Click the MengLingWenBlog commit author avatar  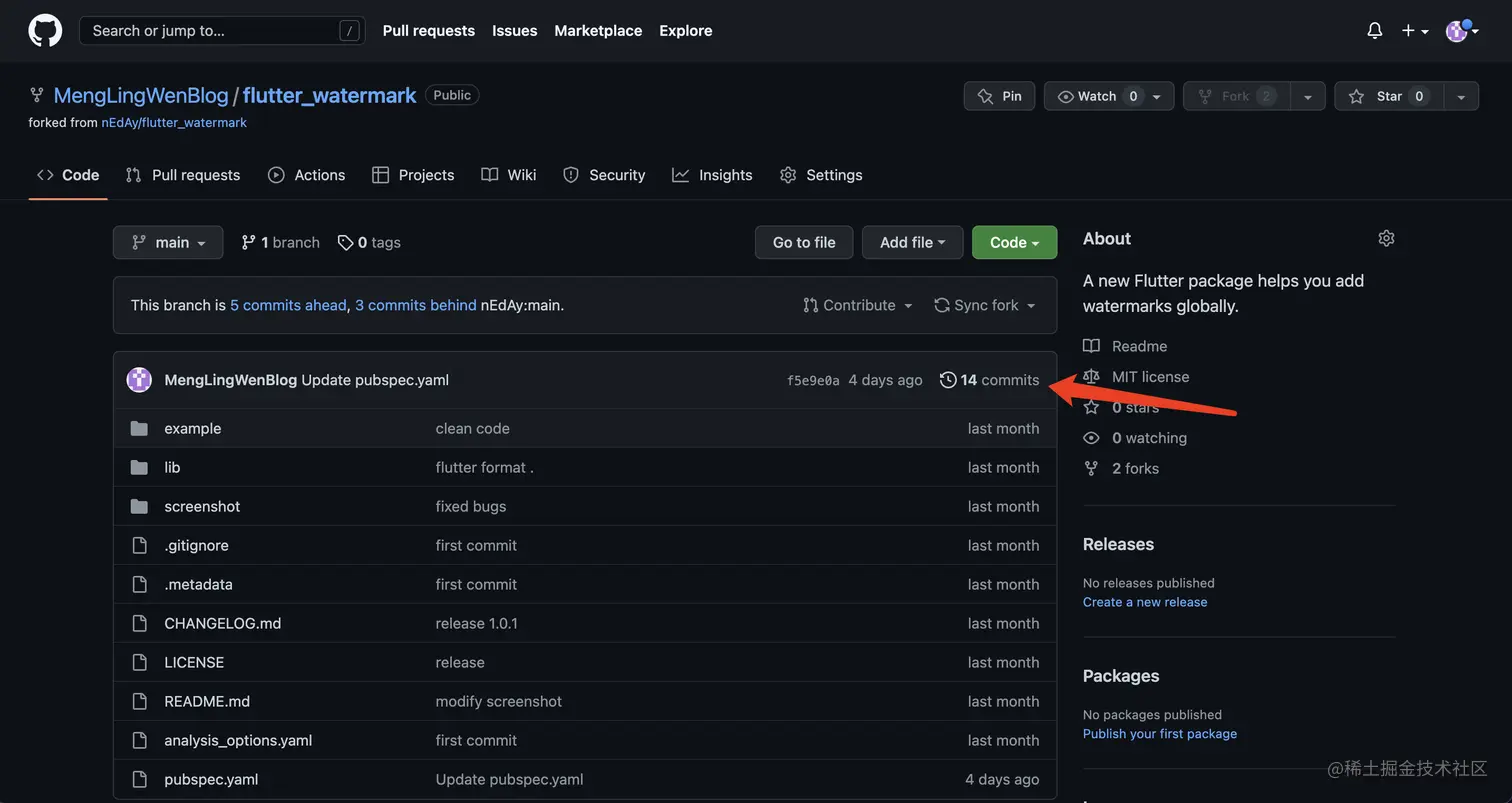tap(139, 380)
